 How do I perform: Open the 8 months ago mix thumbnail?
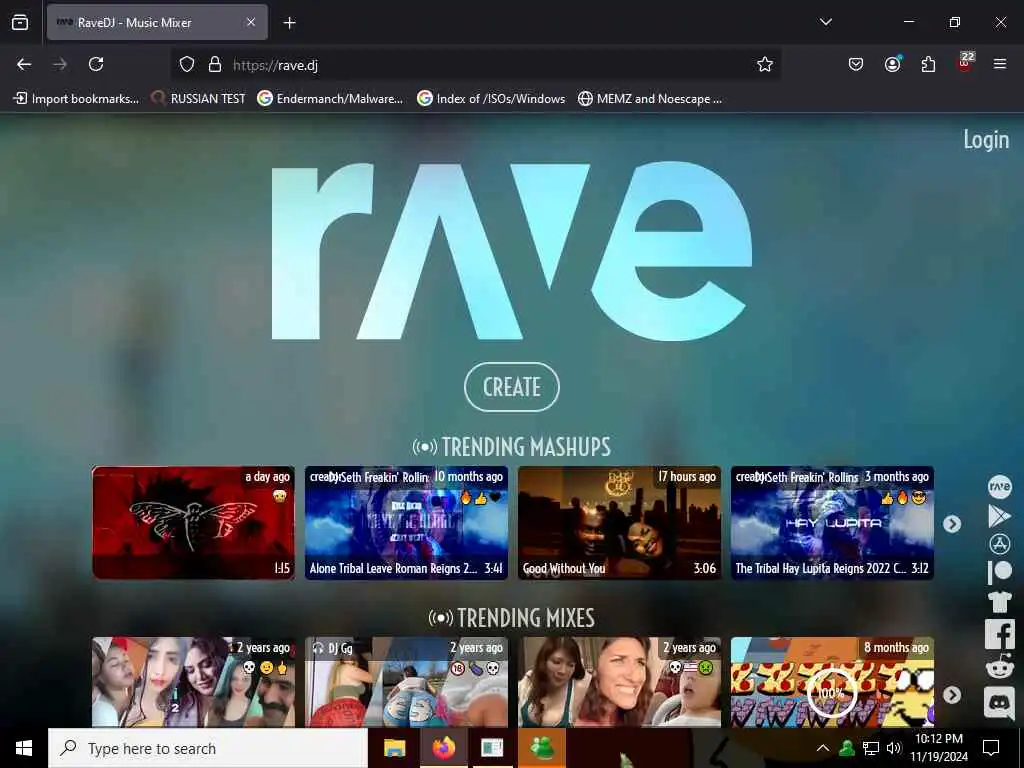(832, 682)
